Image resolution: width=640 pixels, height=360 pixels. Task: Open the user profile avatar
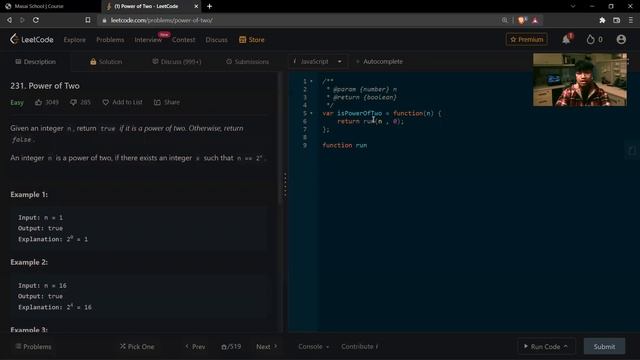point(621,39)
